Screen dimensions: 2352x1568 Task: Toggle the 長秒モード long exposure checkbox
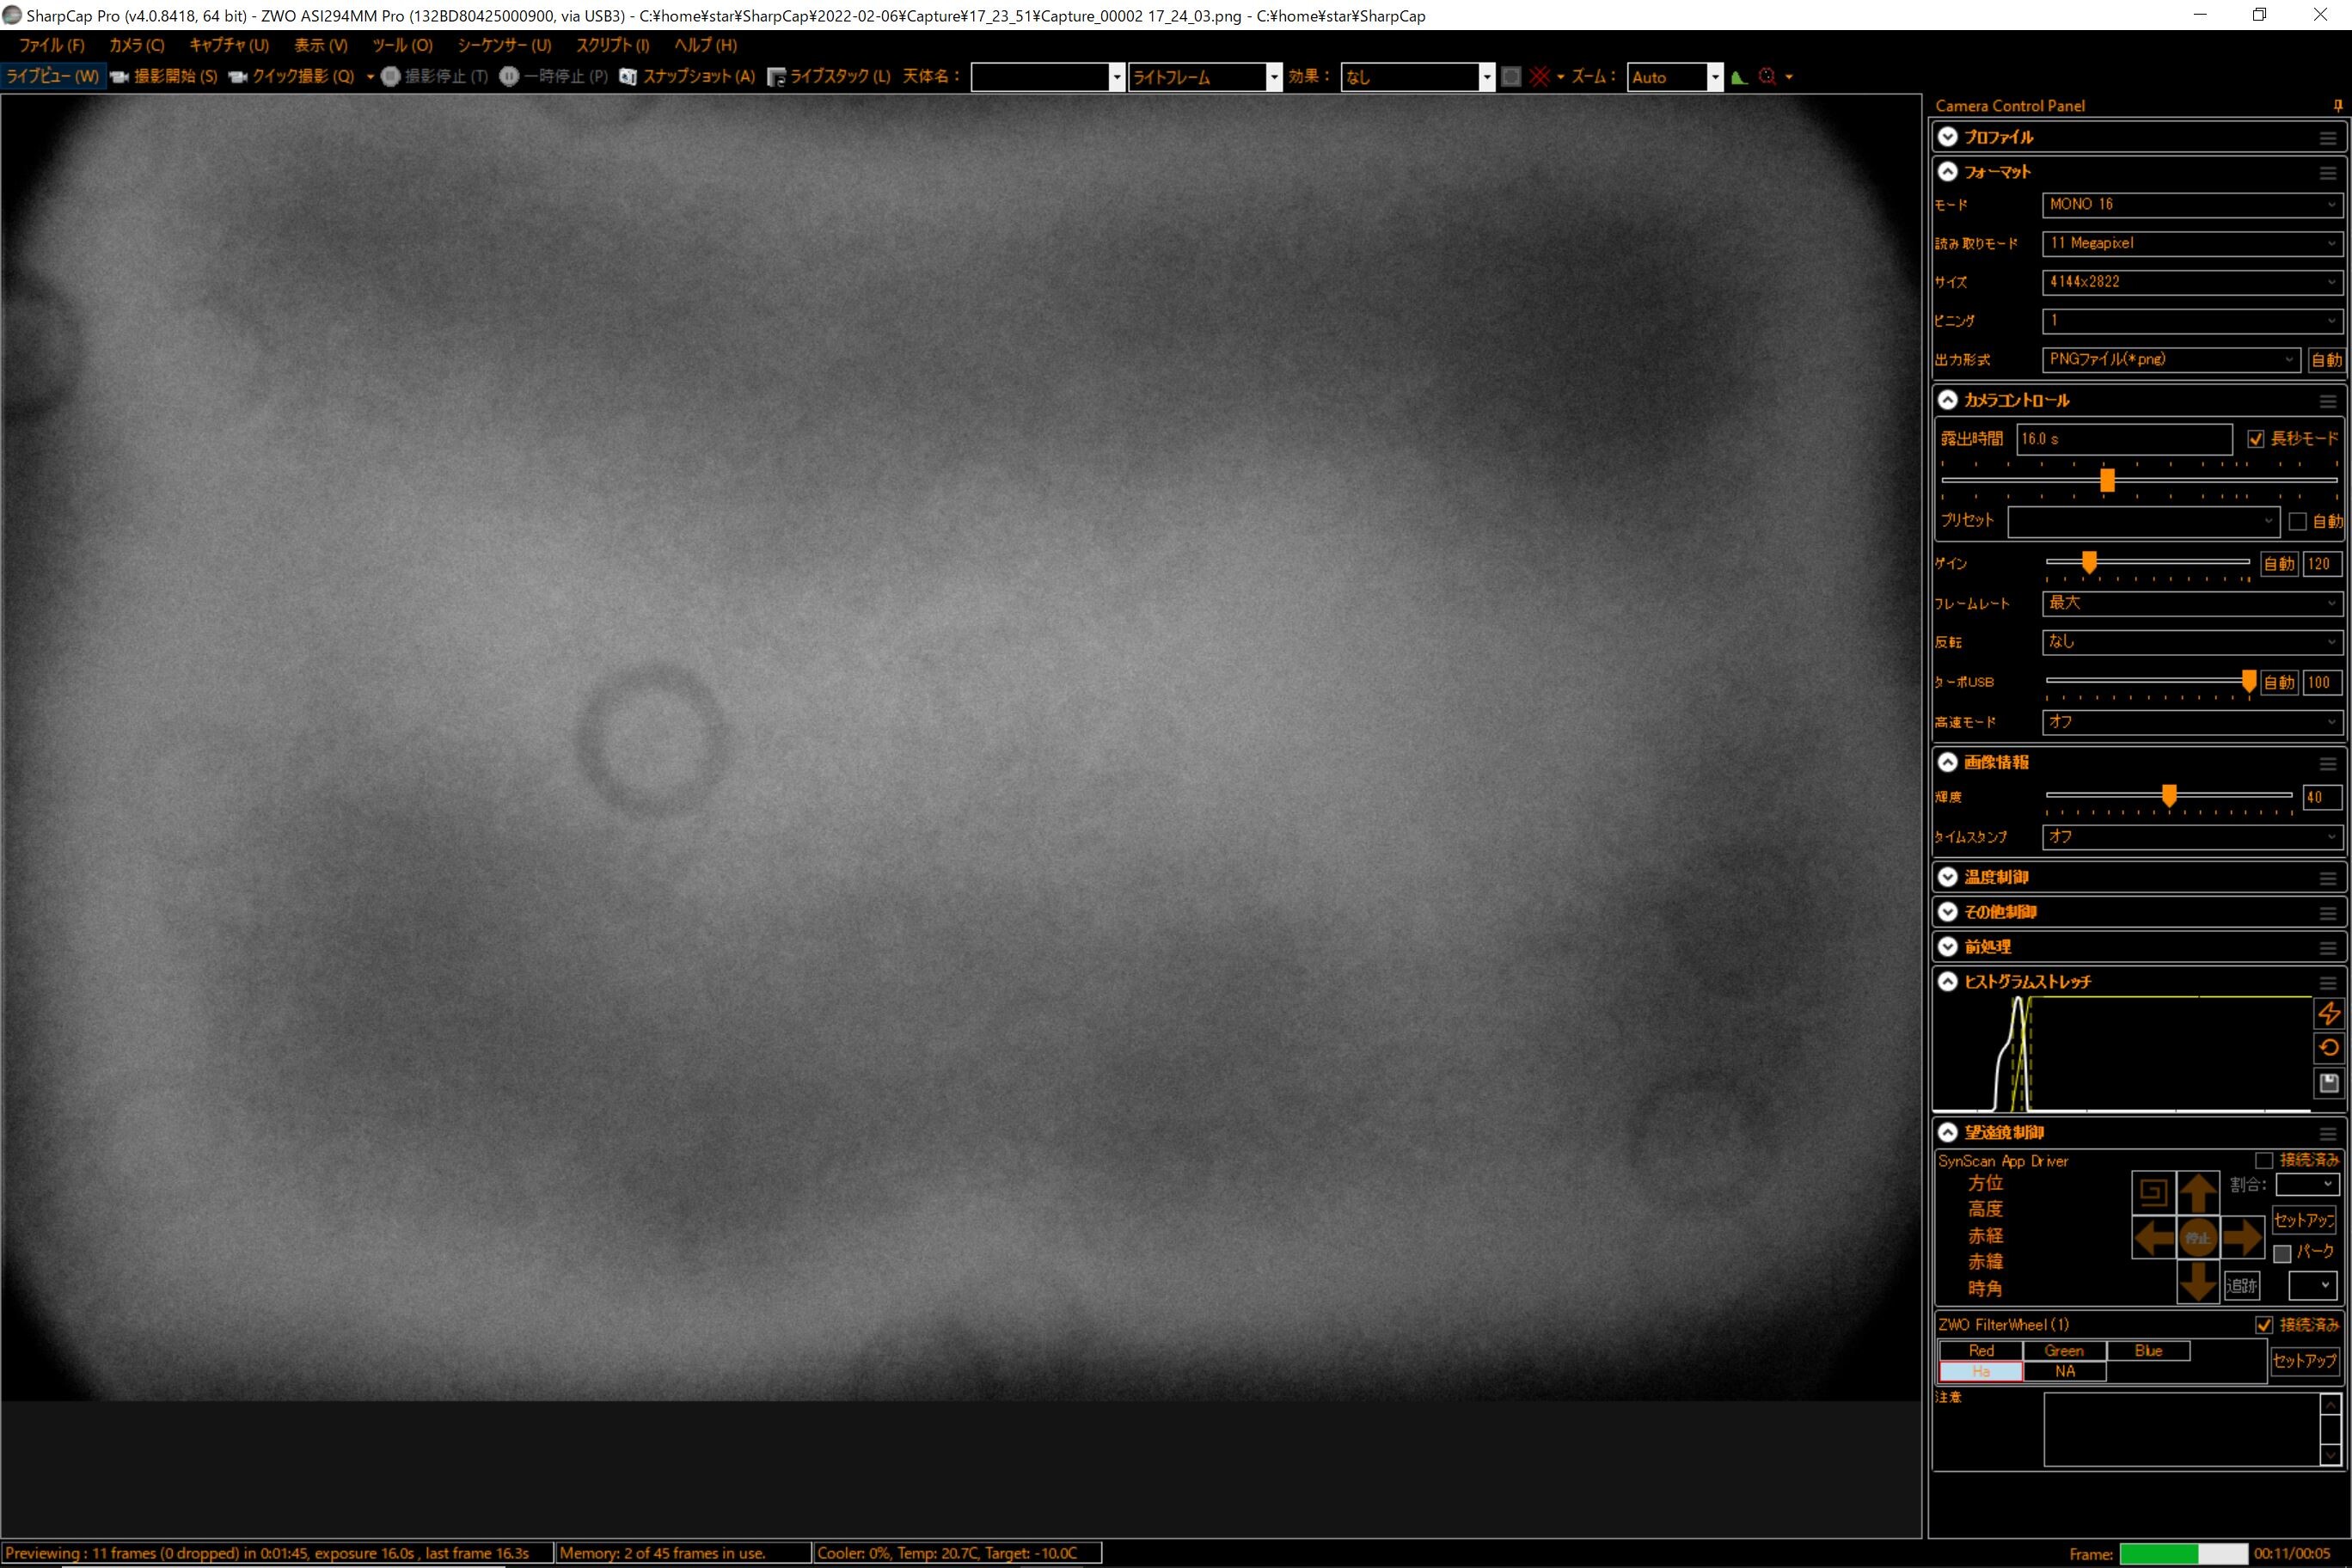[x=2255, y=439]
